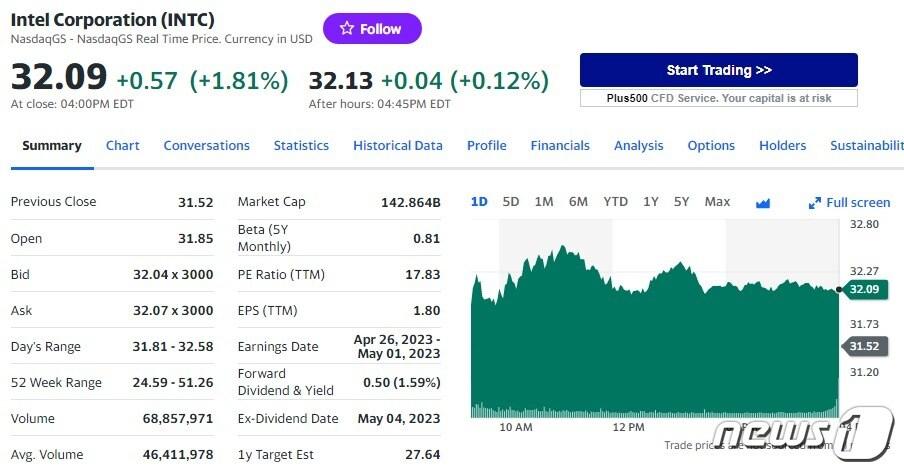Image resolution: width=904 pixels, height=473 pixels.
Task: Open the Financials tab
Action: pyautogui.click(x=560, y=146)
